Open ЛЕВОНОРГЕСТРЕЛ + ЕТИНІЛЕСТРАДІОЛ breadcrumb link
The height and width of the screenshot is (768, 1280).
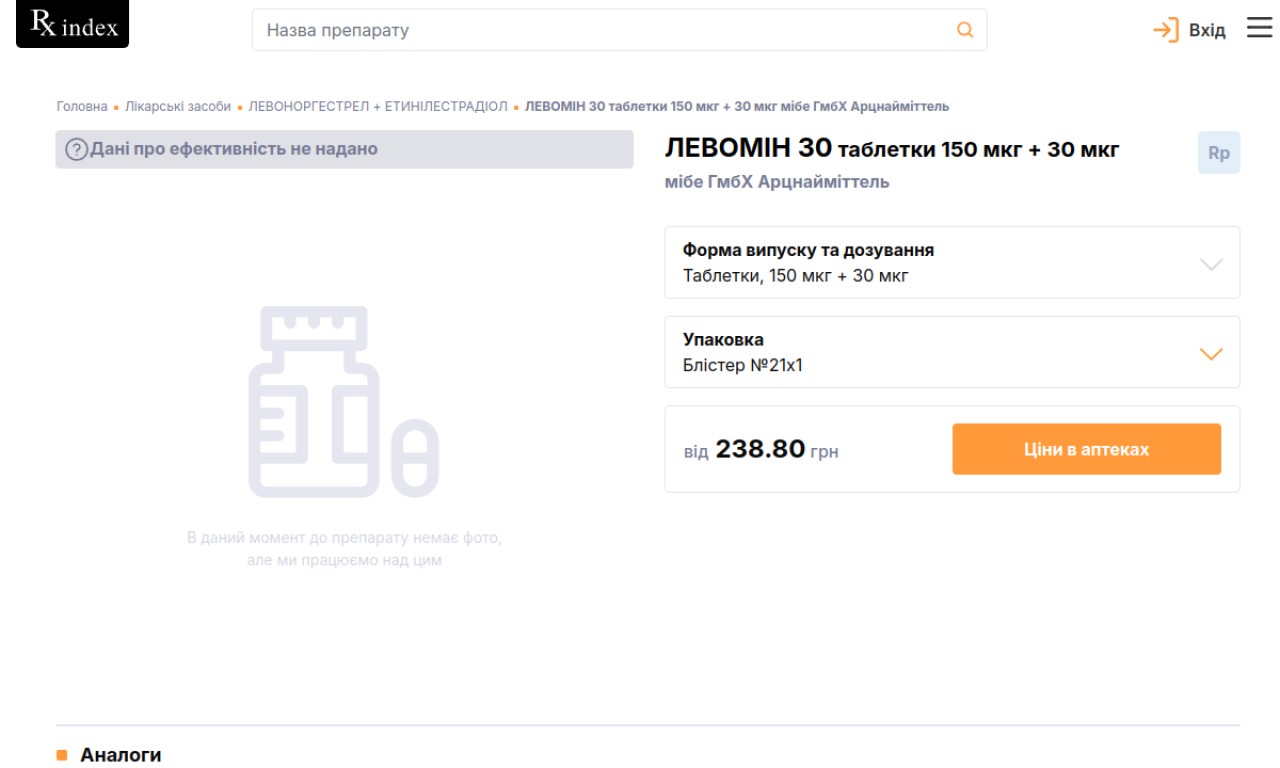click(378, 106)
